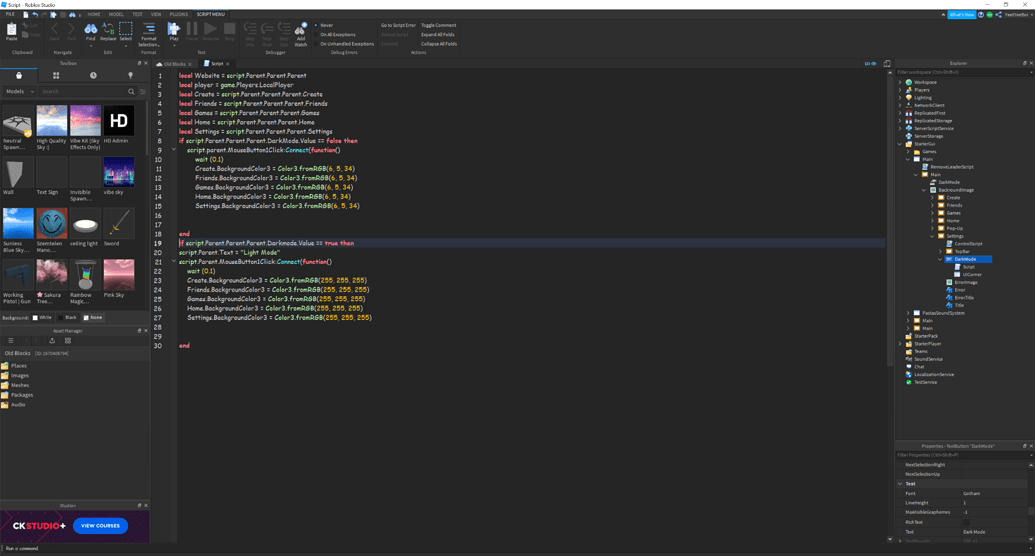Open the VIEW ribbon tab
1035x556 pixels.
click(x=156, y=14)
